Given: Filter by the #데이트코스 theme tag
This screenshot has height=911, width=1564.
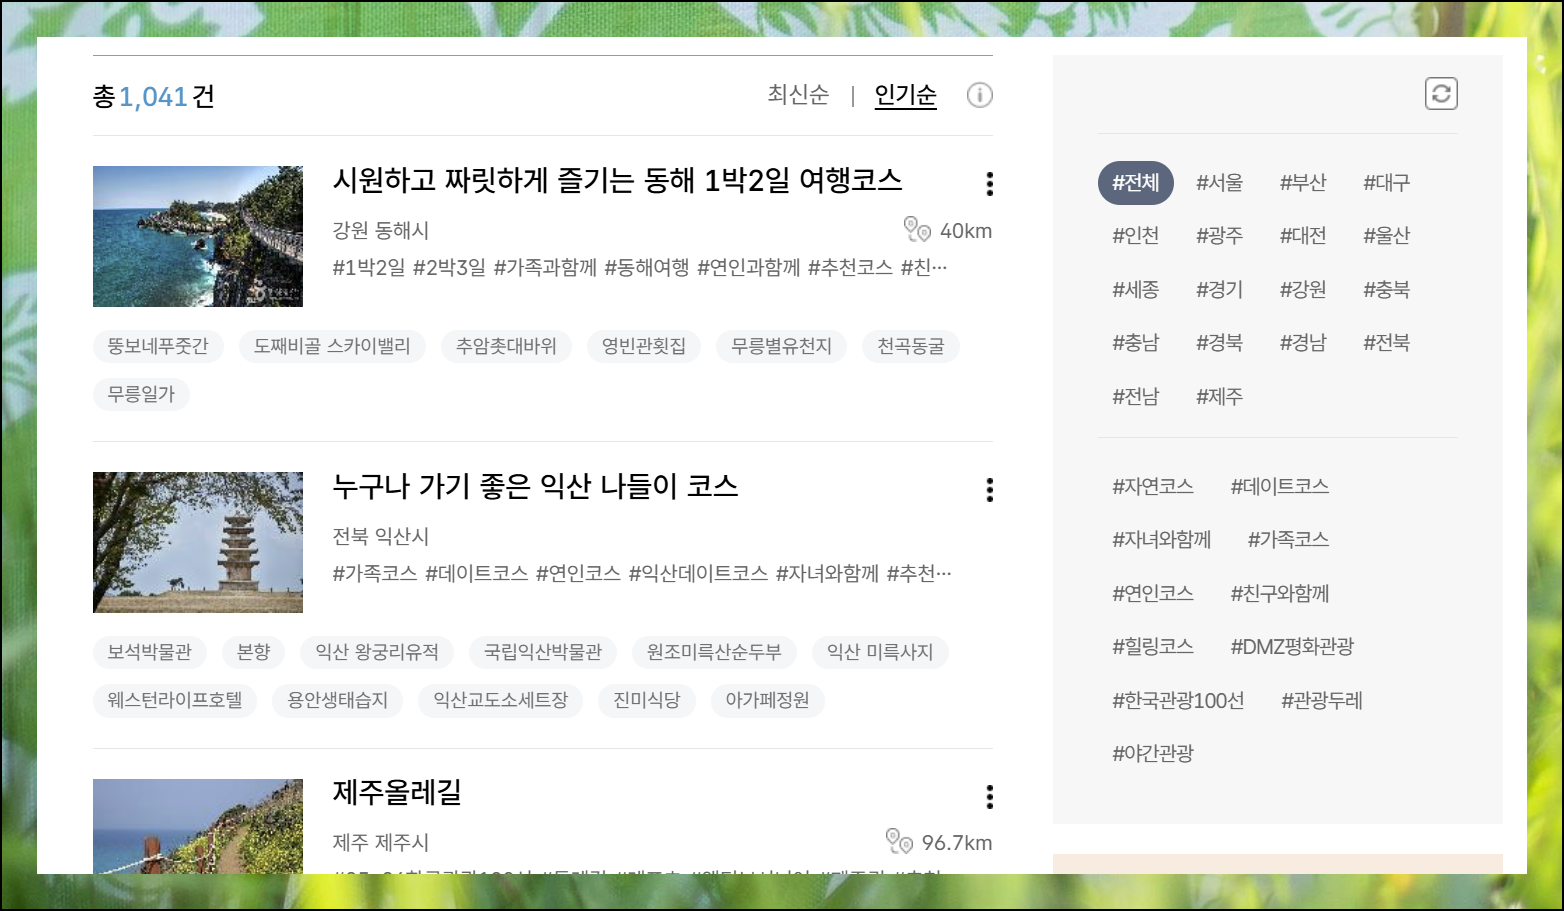Looking at the screenshot, I should [1279, 487].
